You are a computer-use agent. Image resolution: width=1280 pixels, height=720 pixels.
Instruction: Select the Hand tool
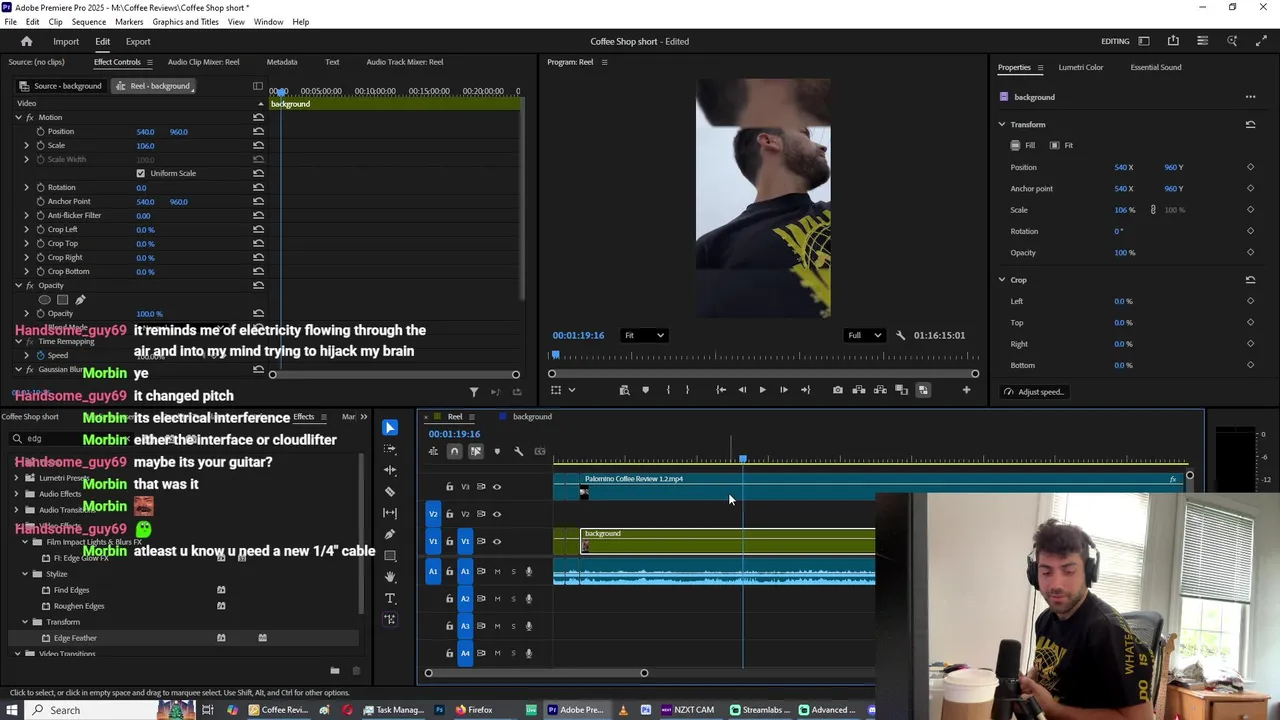390,577
